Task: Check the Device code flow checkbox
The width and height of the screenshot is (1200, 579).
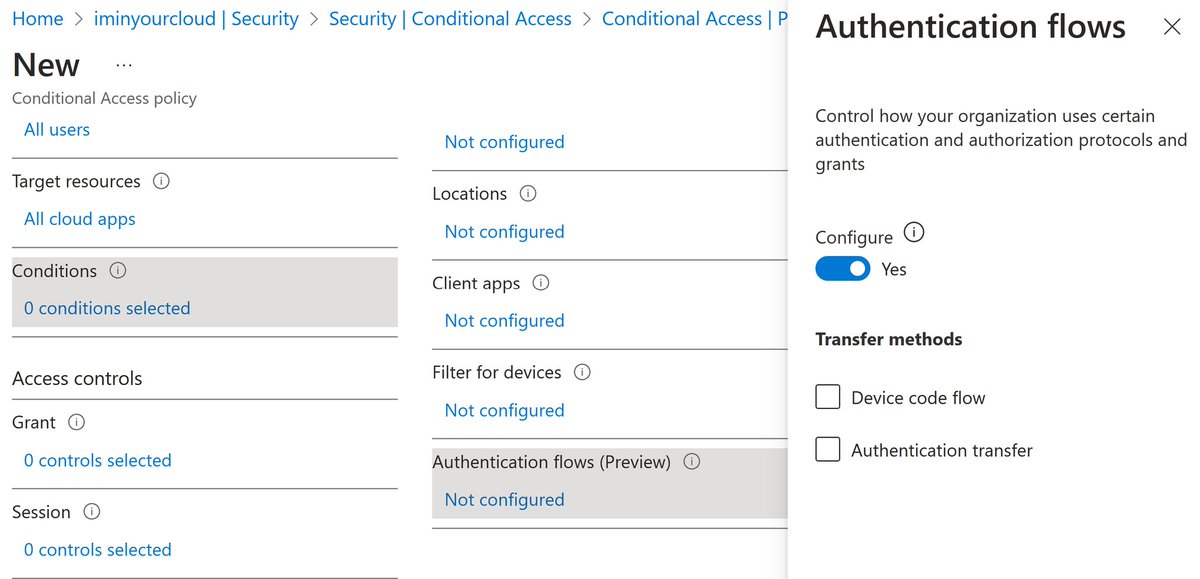Action: click(827, 397)
